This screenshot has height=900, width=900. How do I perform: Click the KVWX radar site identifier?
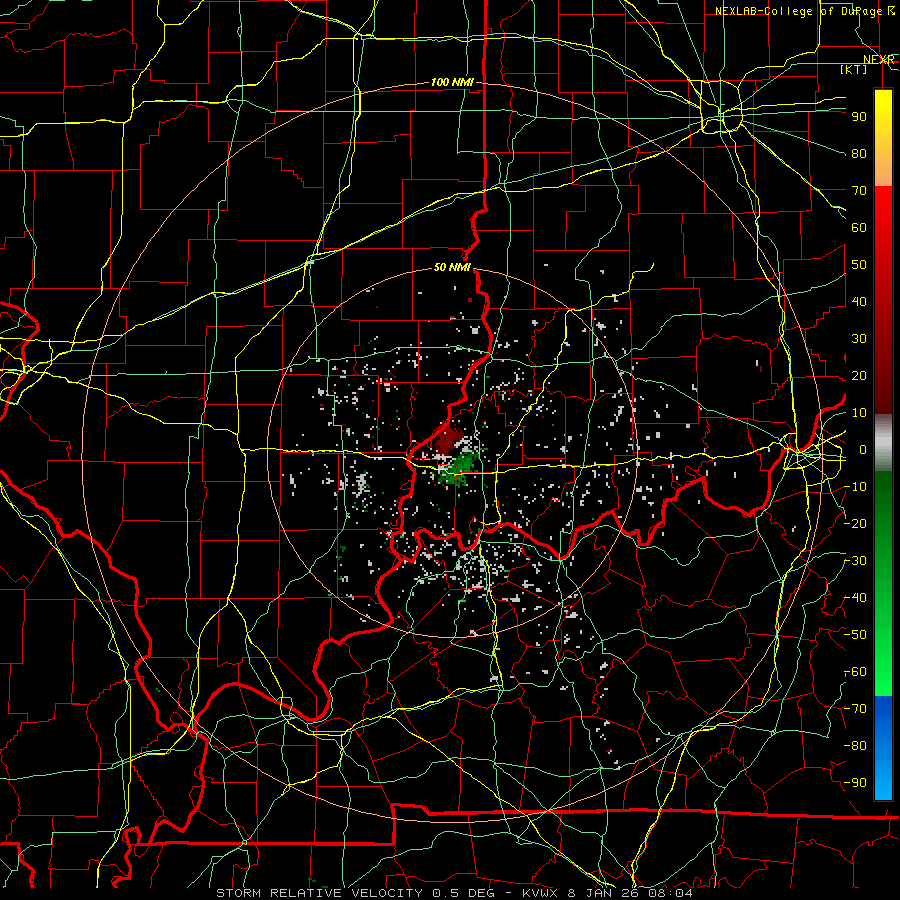541,893
